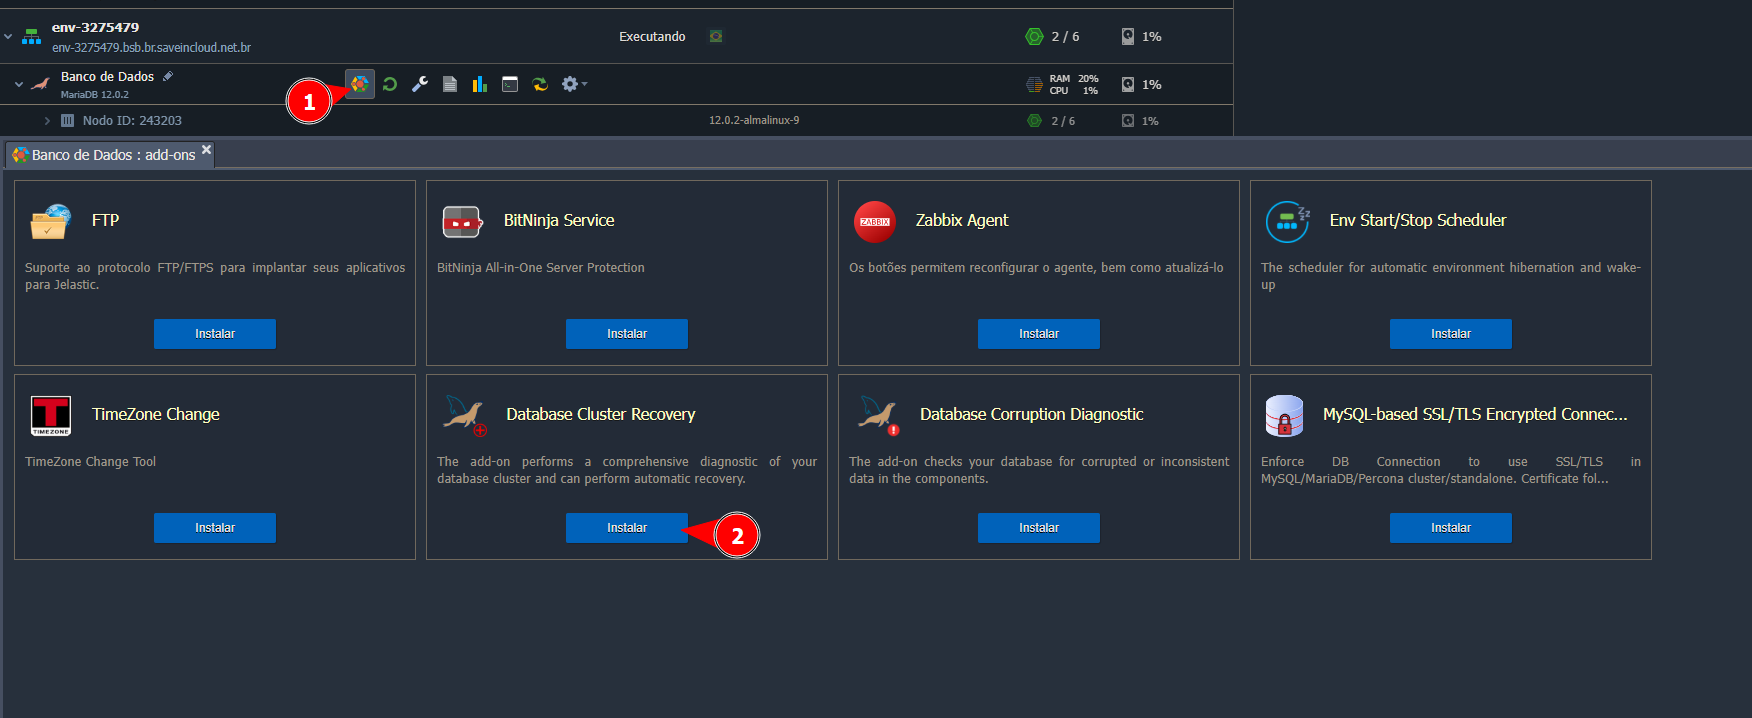Install the Database Cluster Recovery add-on
Screen dimensions: 1752x718
(x=626, y=528)
